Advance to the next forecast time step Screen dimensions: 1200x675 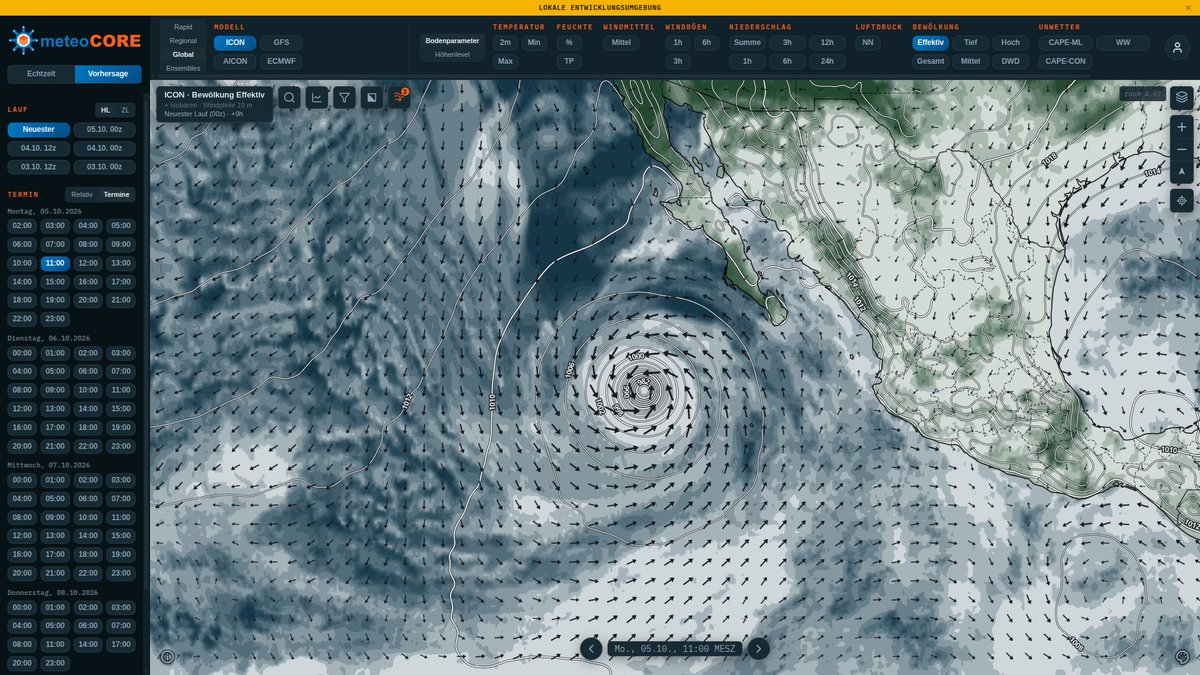[759, 649]
